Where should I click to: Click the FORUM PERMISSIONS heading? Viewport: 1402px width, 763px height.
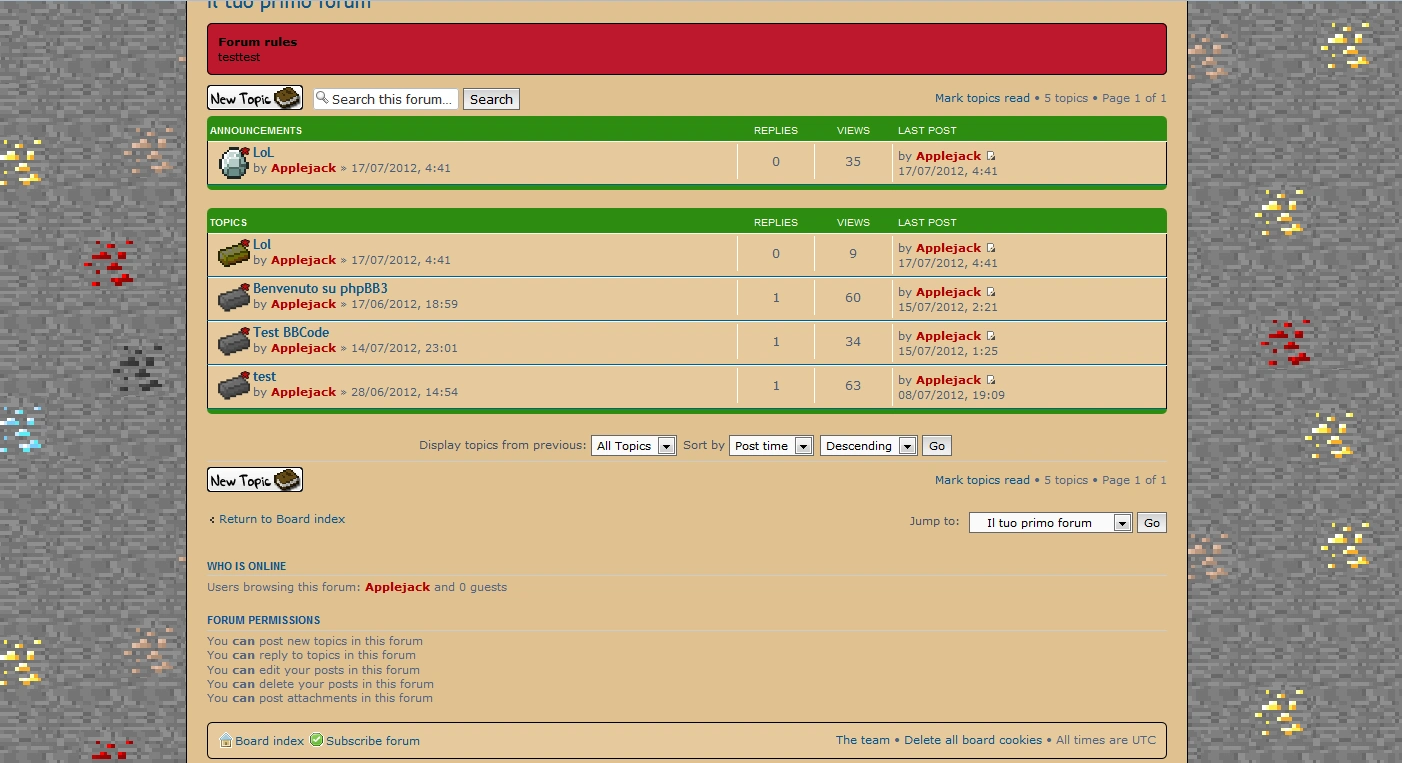(x=264, y=620)
